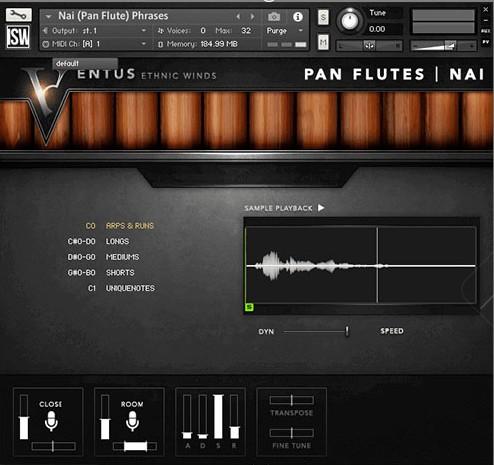Click the SPEED label
Viewport: 494px width, 465px height.
point(392,331)
